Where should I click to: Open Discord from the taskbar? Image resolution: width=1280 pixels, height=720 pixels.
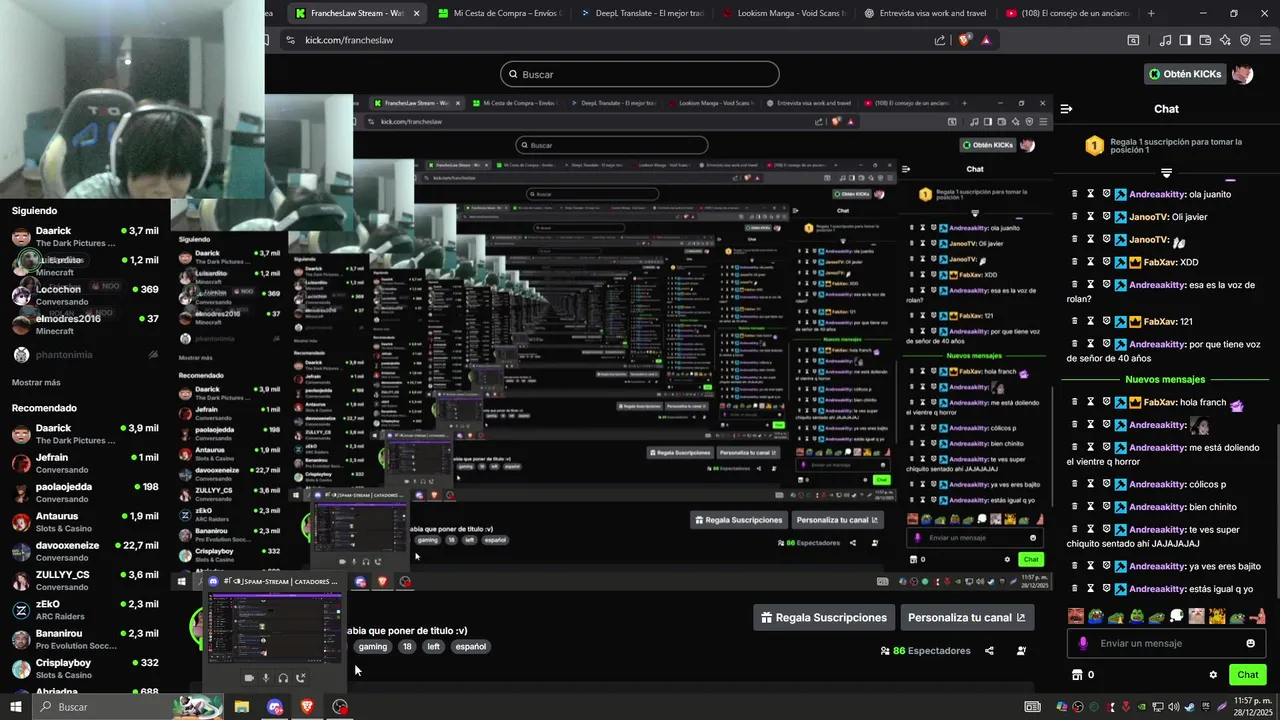pos(275,707)
